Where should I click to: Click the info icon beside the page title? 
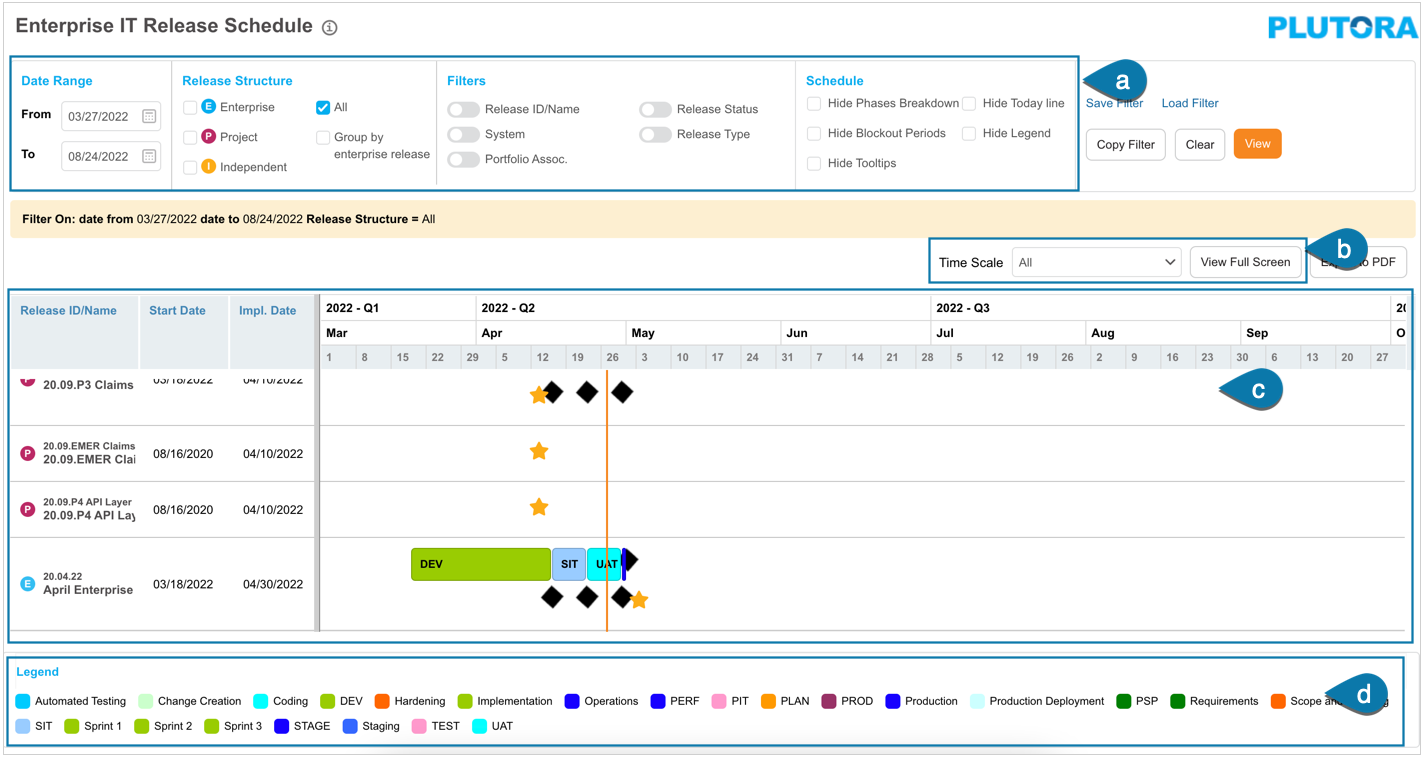coord(329,28)
